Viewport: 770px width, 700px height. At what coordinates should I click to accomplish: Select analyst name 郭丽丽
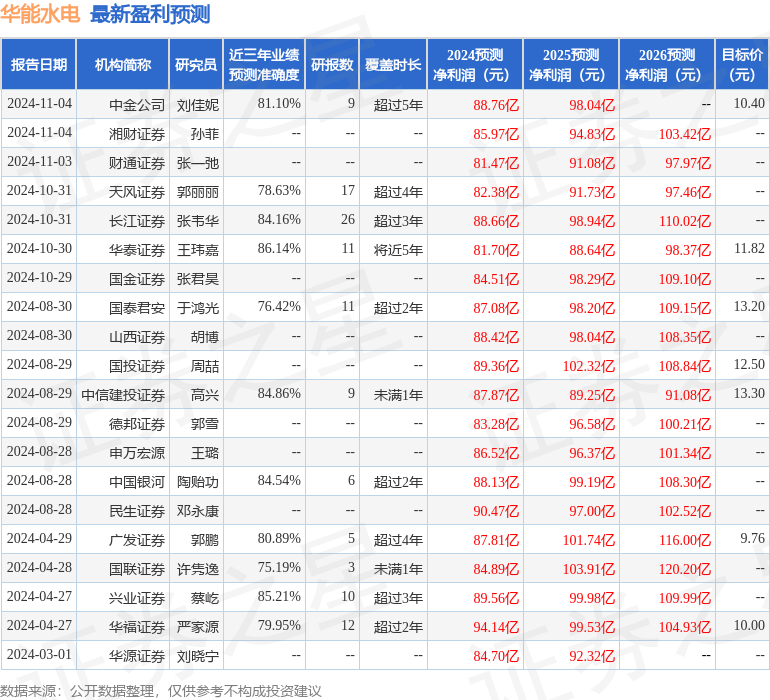(197, 192)
